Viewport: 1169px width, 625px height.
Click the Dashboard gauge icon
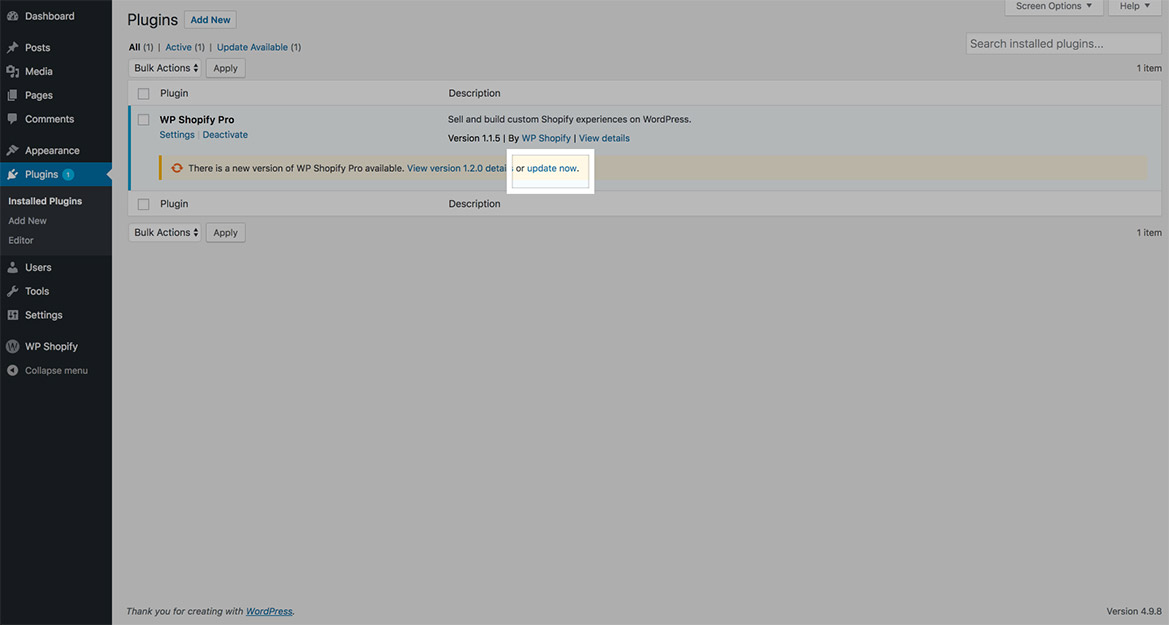tap(13, 16)
